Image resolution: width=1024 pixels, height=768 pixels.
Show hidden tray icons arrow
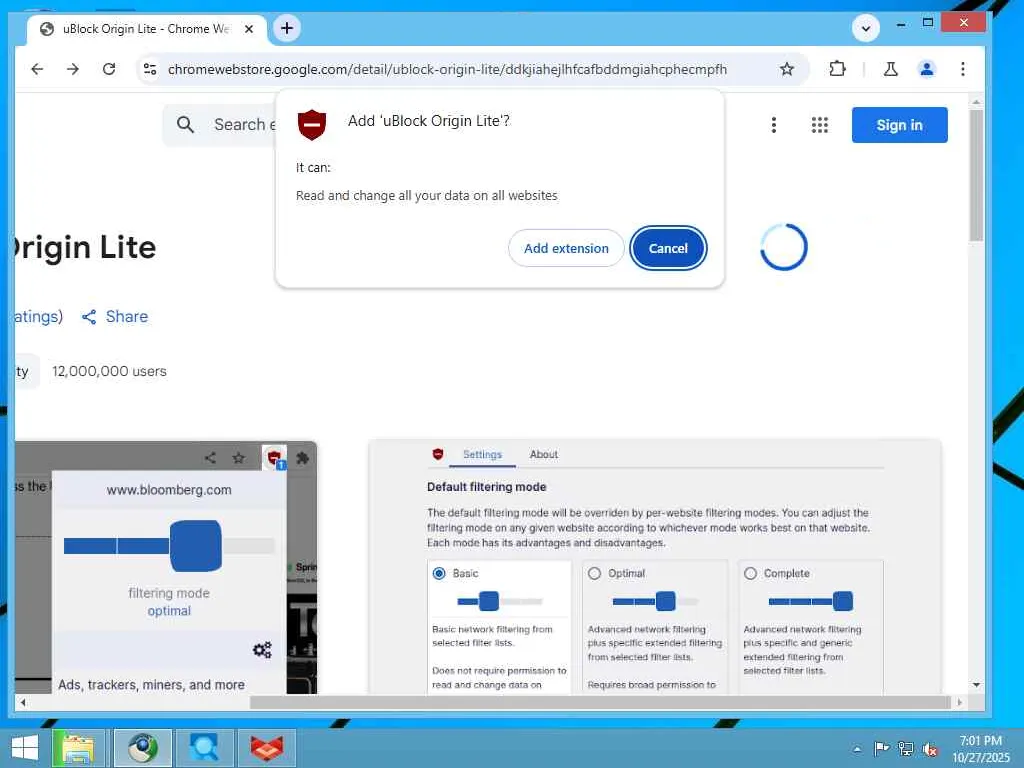tap(857, 749)
